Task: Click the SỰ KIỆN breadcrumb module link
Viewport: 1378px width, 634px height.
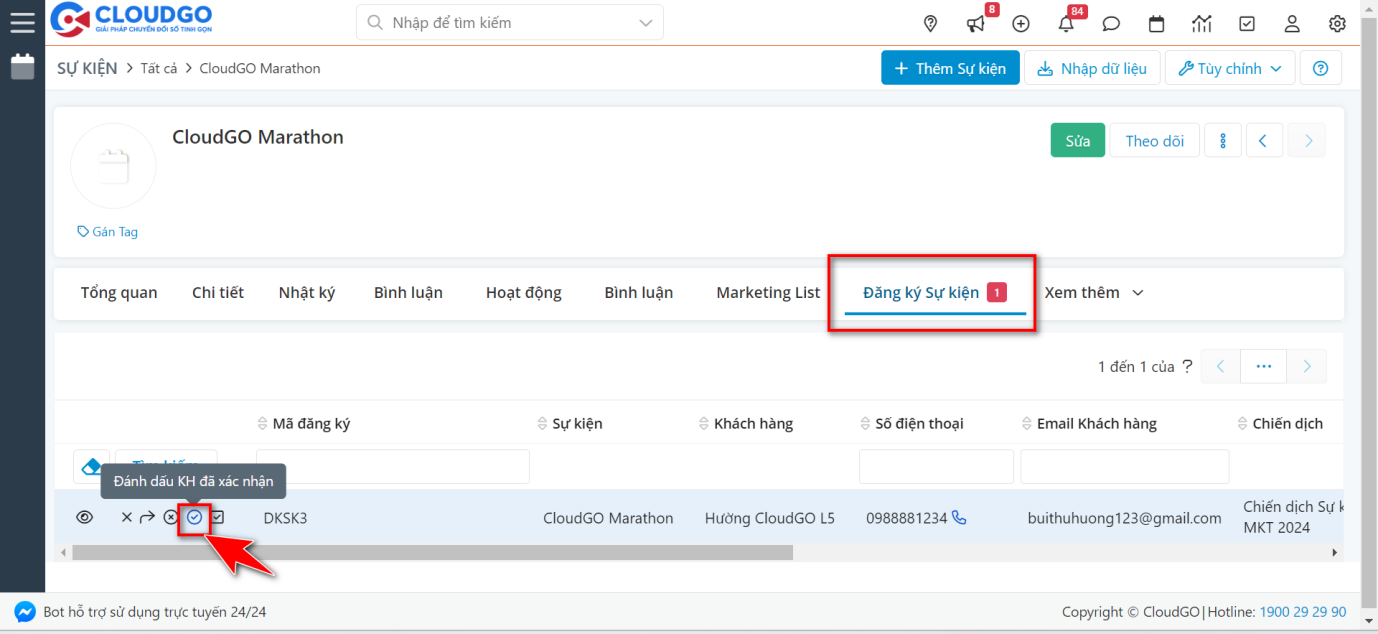Action: coord(87,68)
